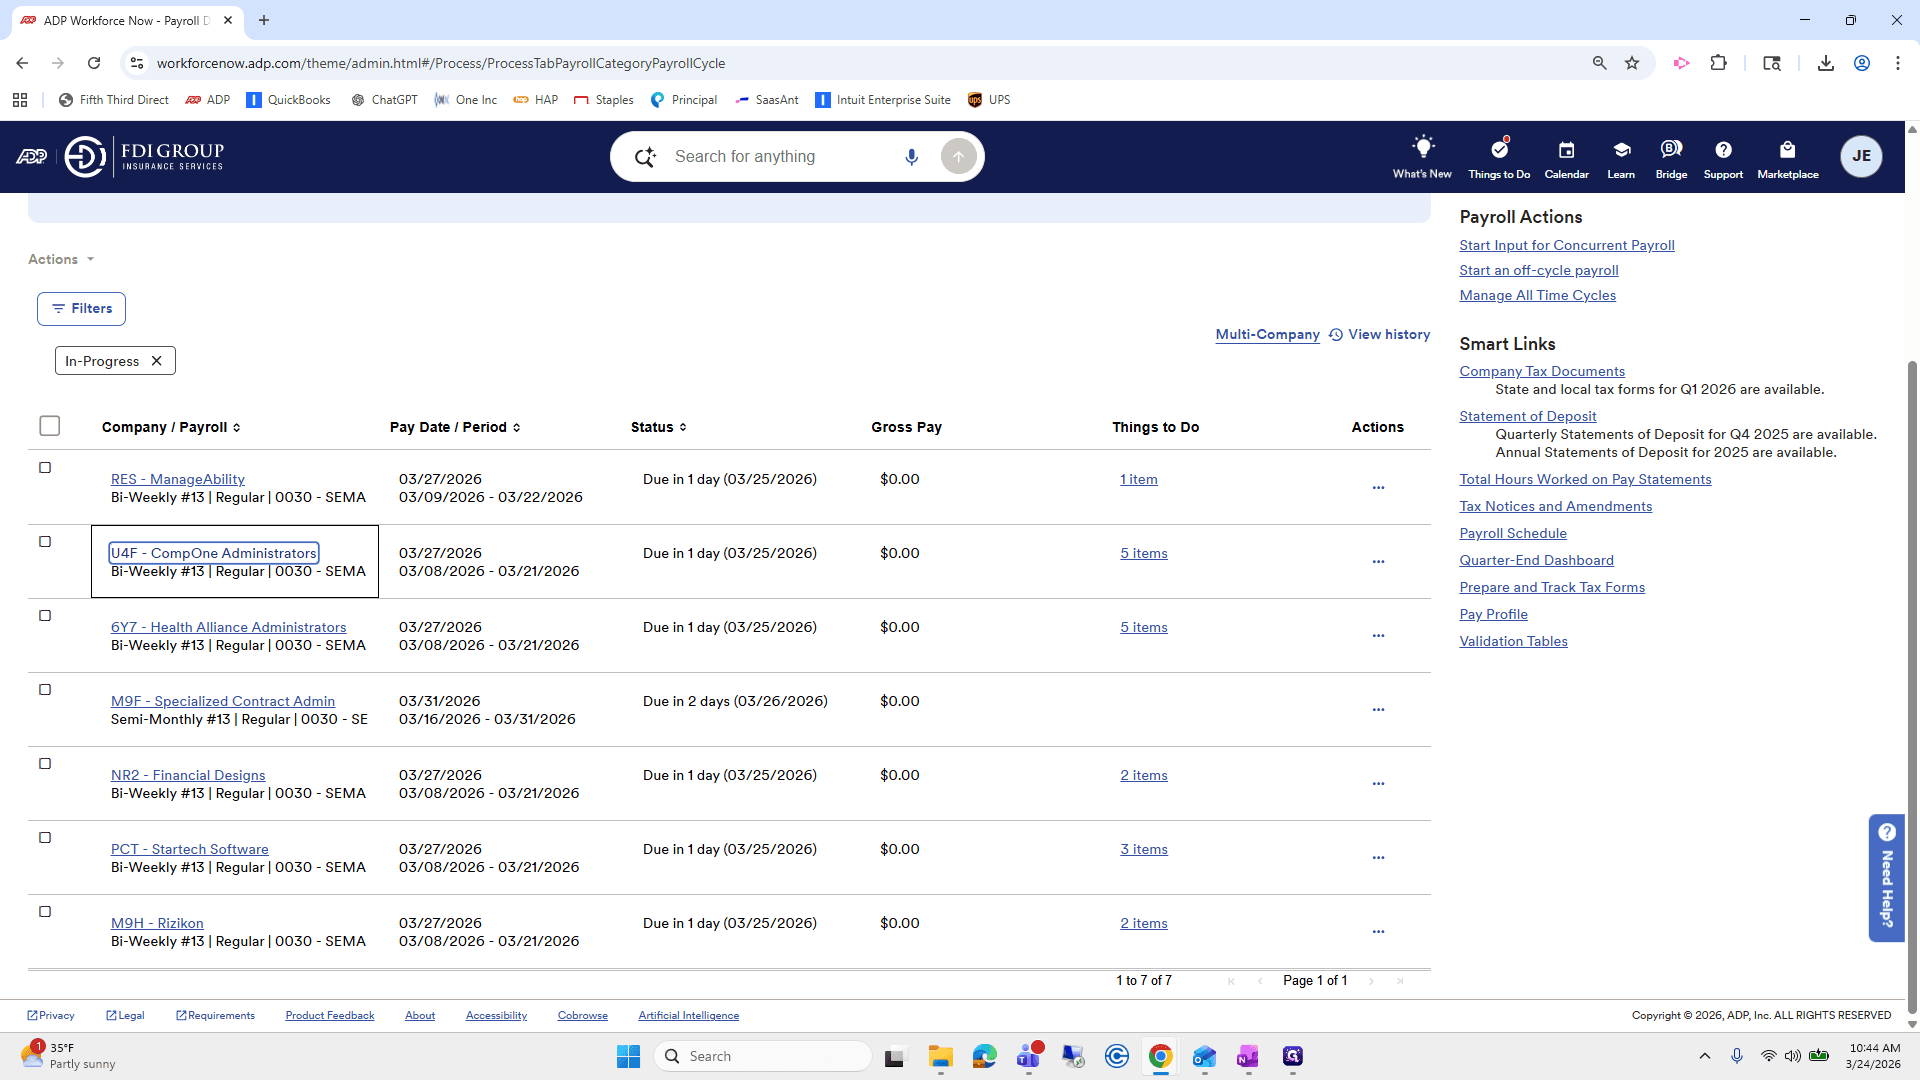Open the Bridge community icon
The width and height of the screenshot is (1920, 1080).
pos(1671,150)
